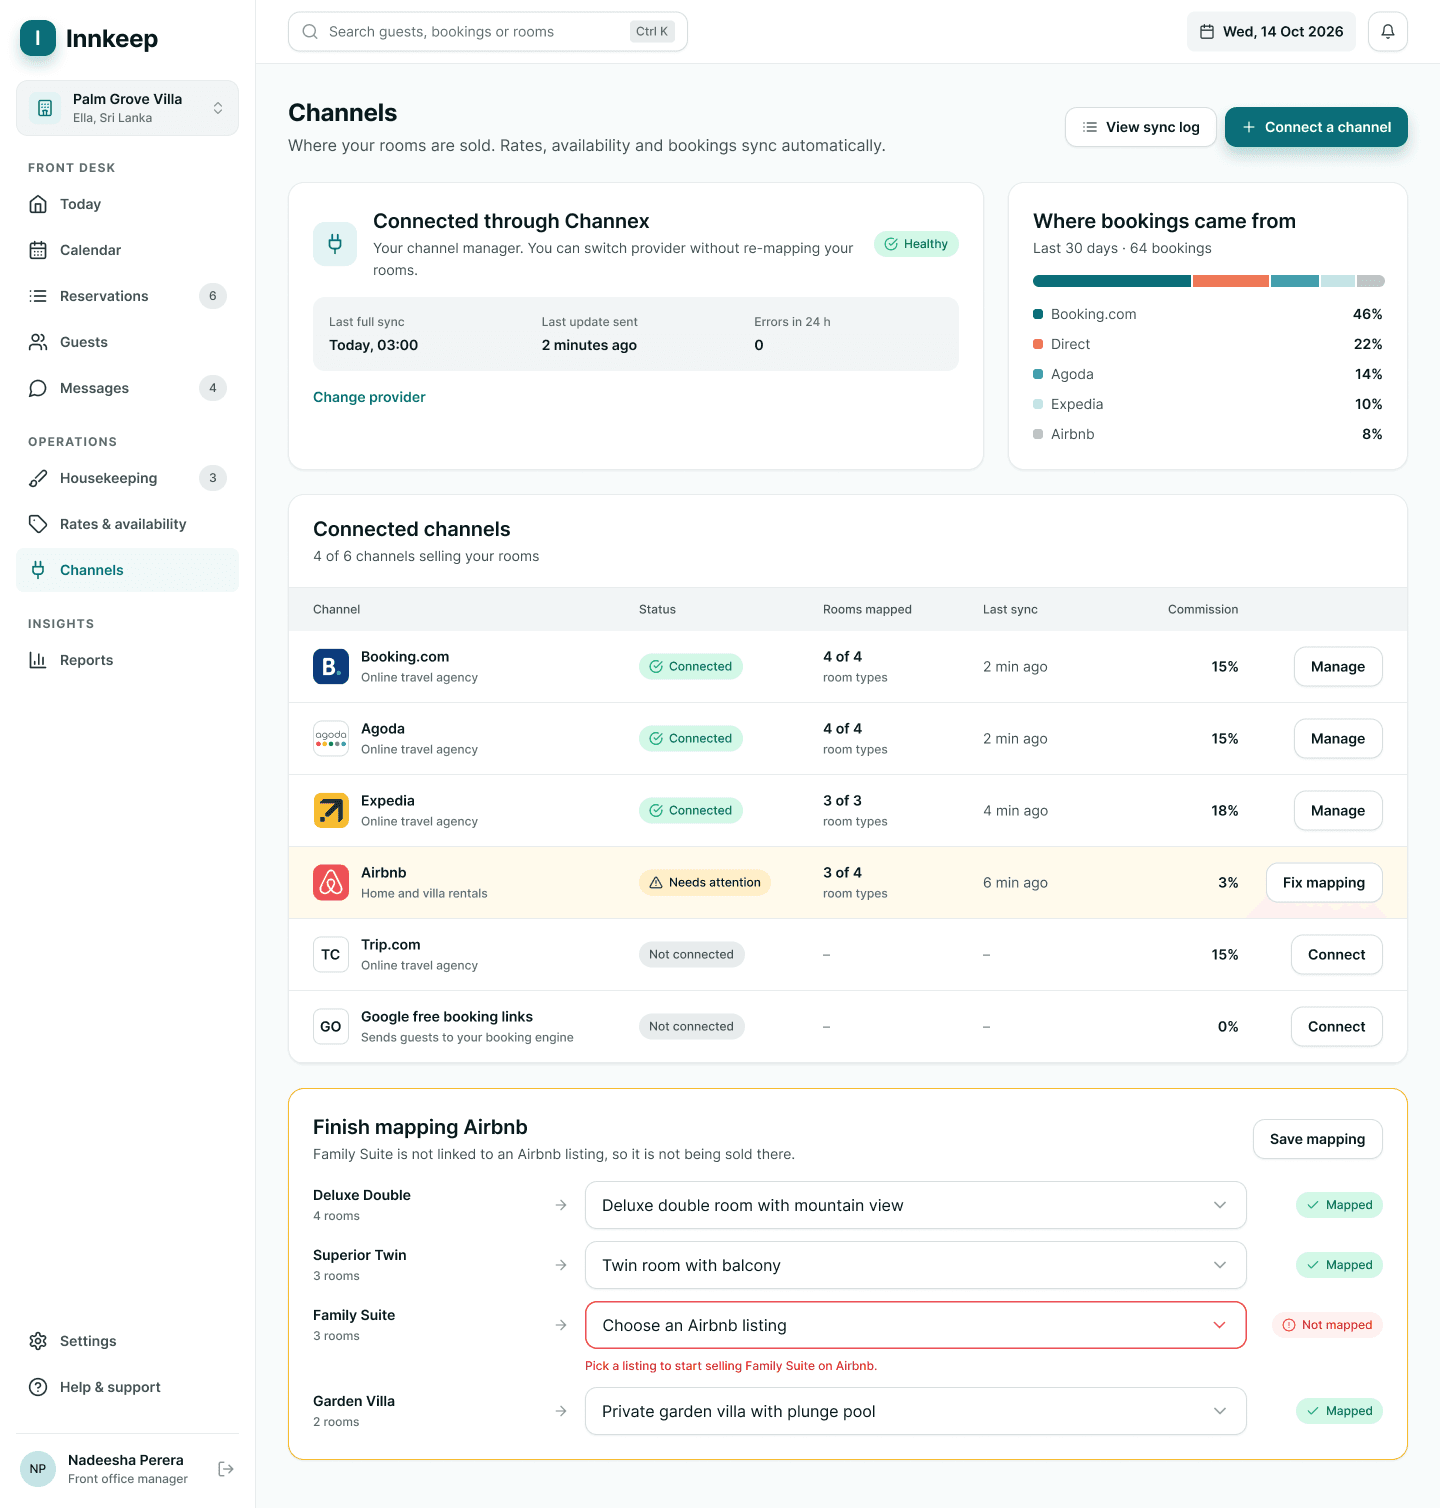Click the arrow icon beside Family Suite

tap(561, 1325)
